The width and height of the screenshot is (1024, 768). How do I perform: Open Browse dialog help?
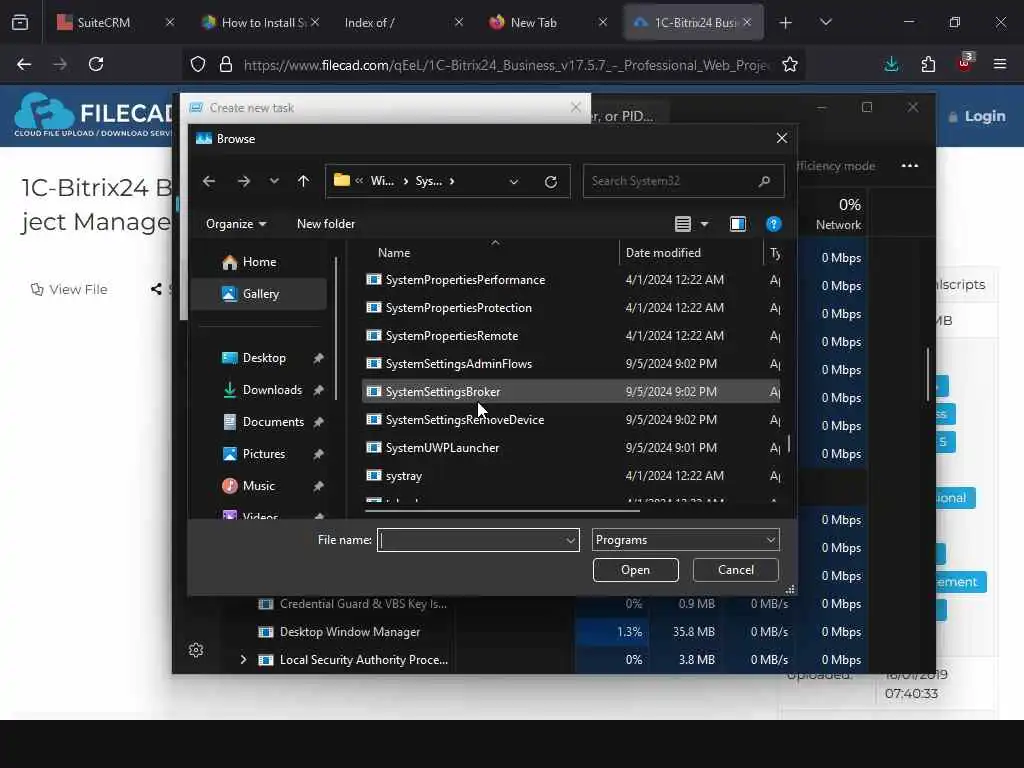773,224
